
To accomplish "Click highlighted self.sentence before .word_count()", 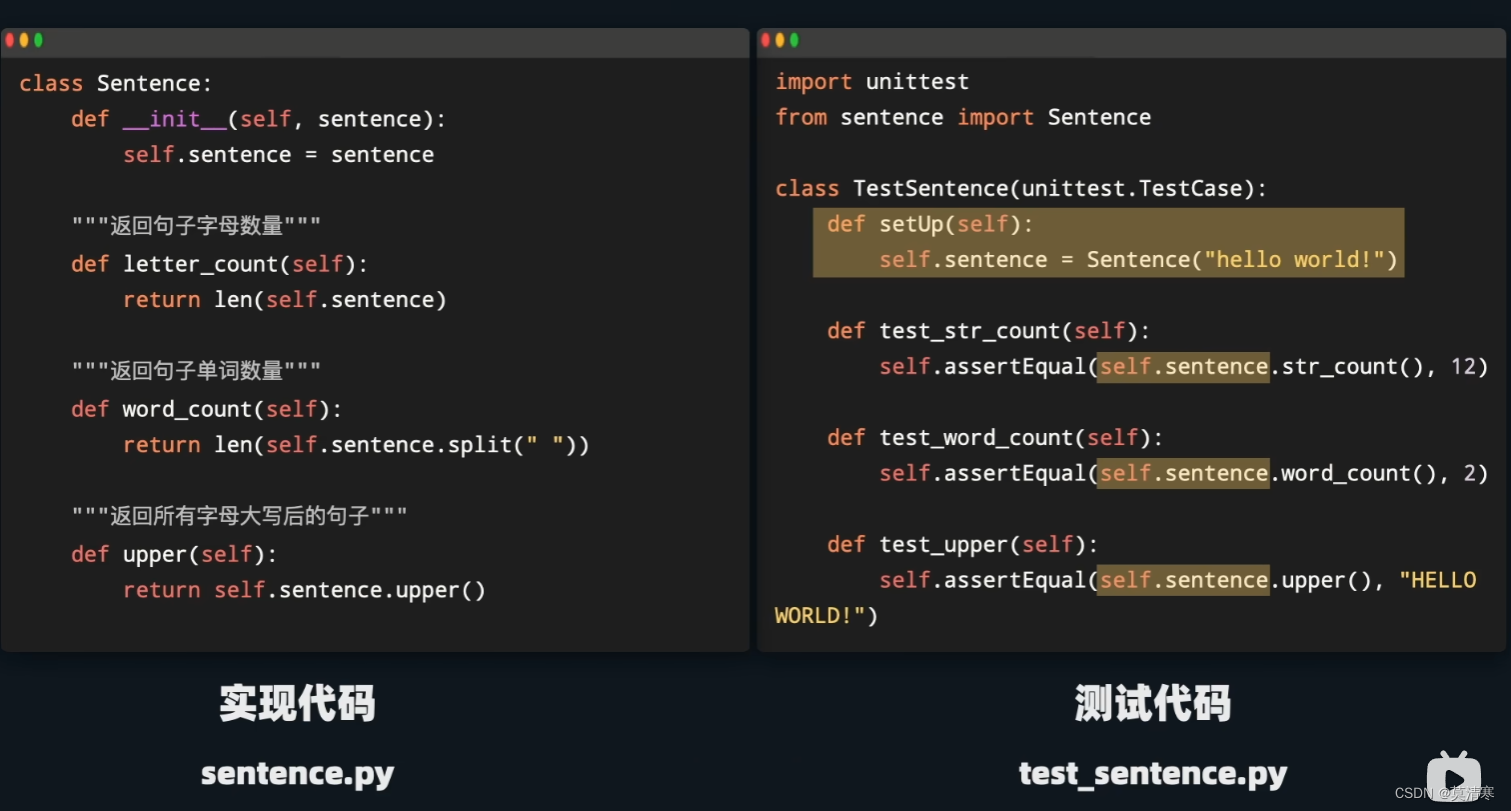I will pyautogui.click(x=1184, y=474).
